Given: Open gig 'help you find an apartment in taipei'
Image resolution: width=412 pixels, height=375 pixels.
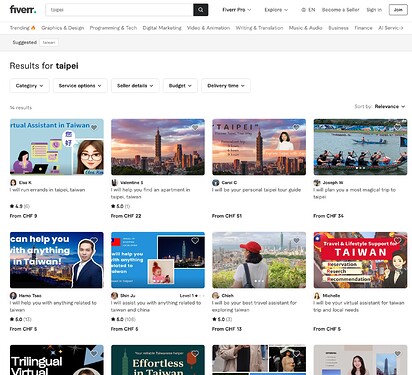Looking at the screenshot, I should [150, 193].
